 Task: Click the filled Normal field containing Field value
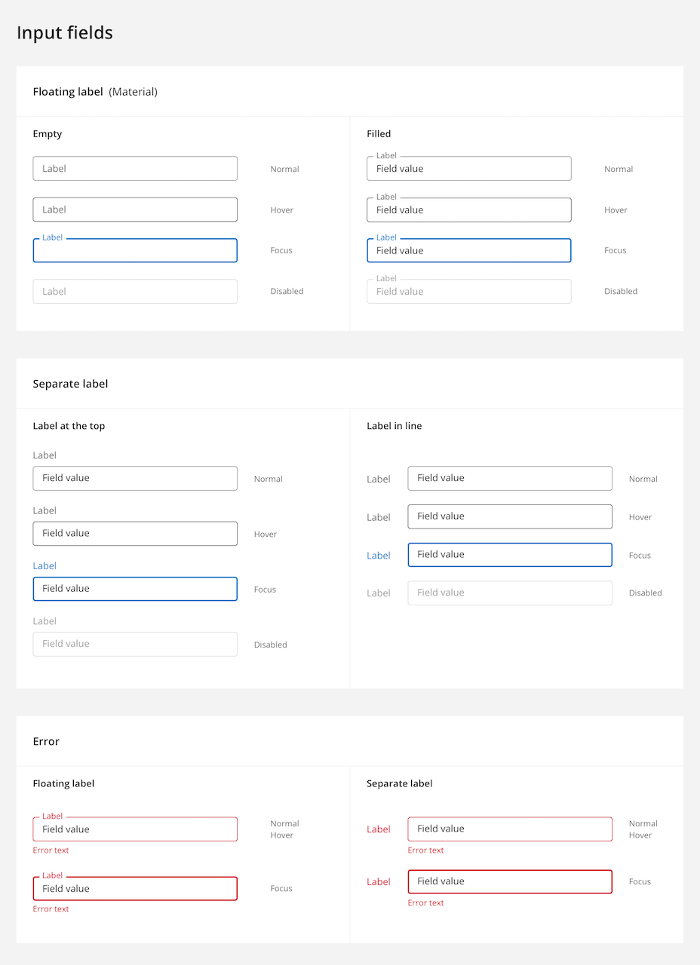coord(468,168)
